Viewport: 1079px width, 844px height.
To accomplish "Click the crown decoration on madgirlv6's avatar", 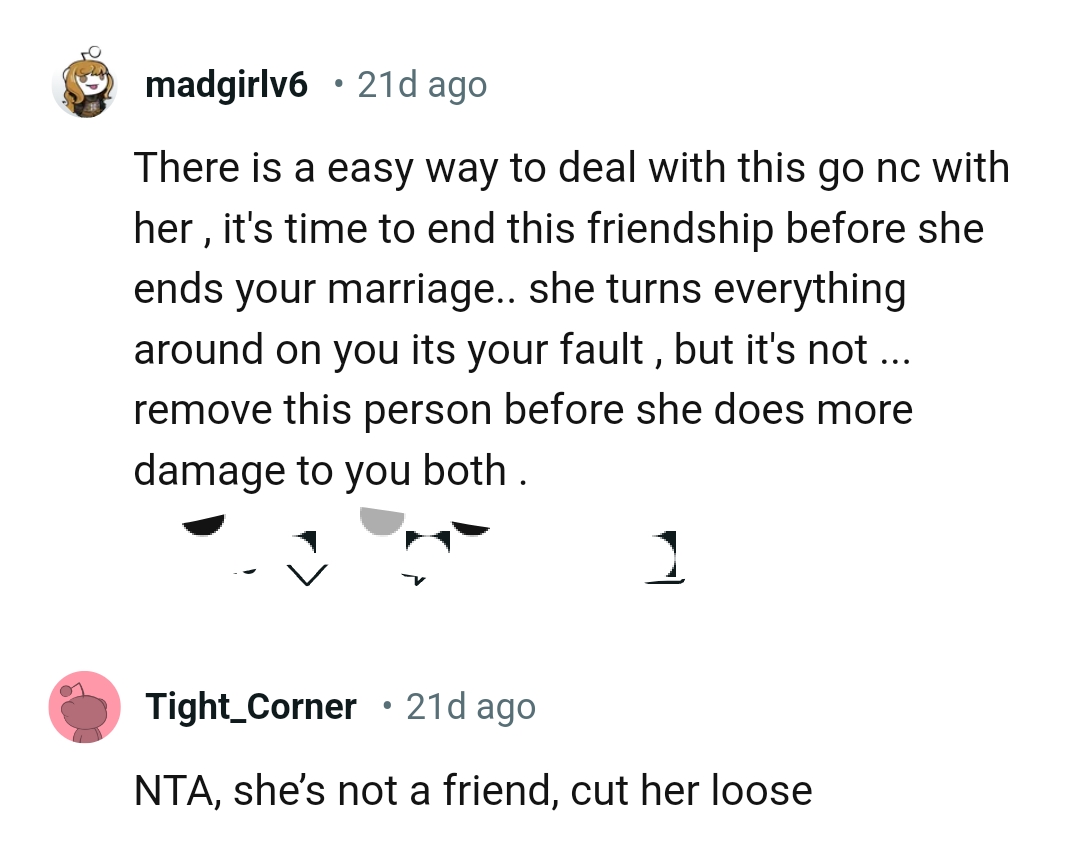I will 95,50.
